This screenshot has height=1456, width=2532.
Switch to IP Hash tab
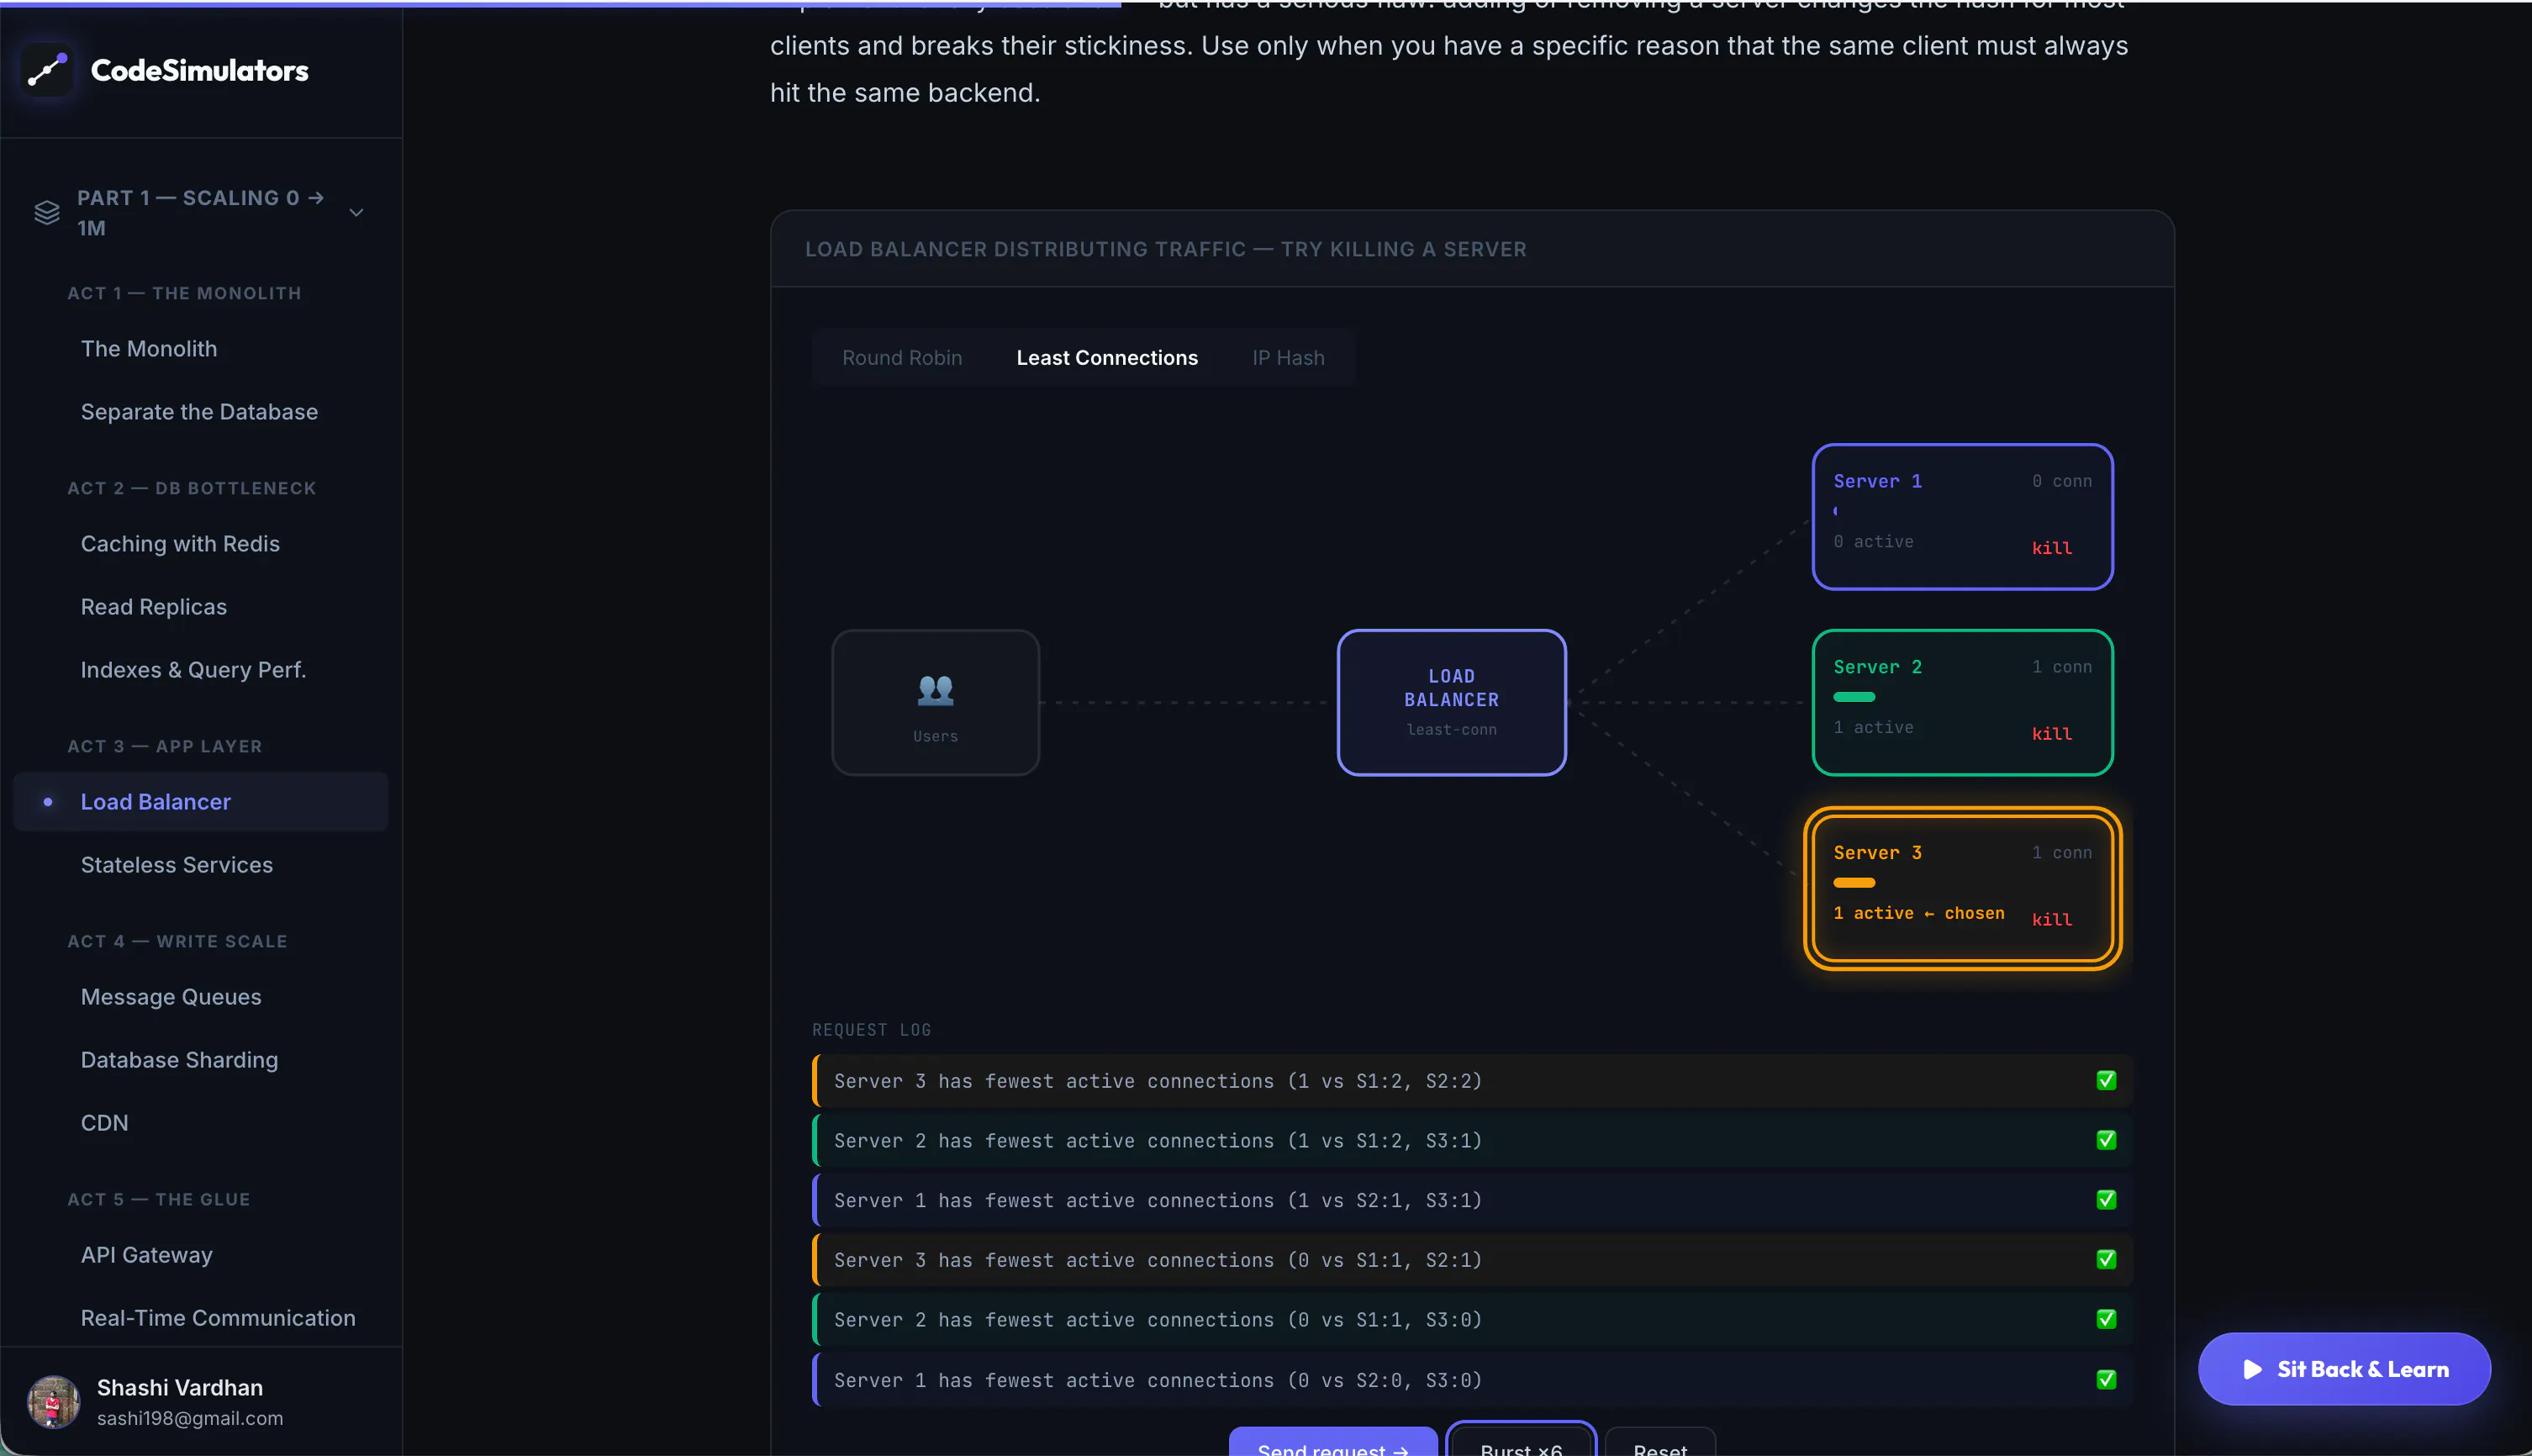[x=1288, y=358]
